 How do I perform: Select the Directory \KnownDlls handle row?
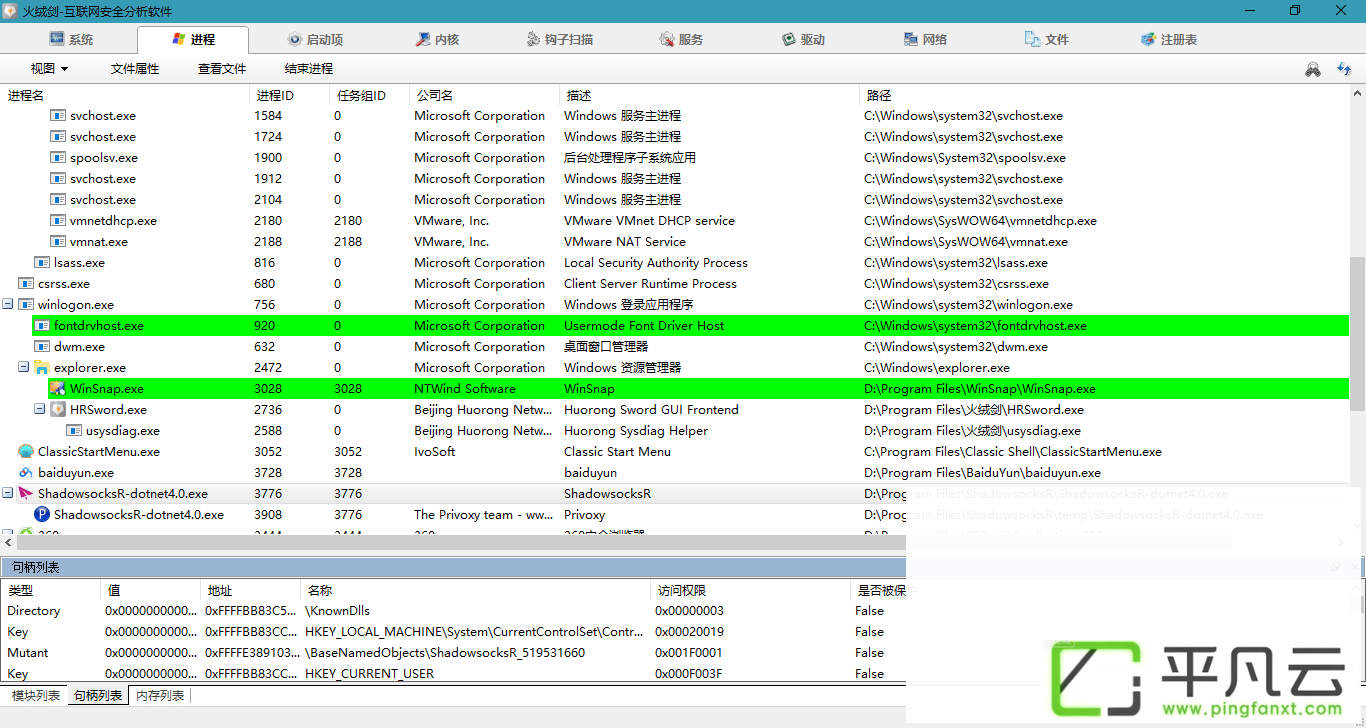point(453,610)
